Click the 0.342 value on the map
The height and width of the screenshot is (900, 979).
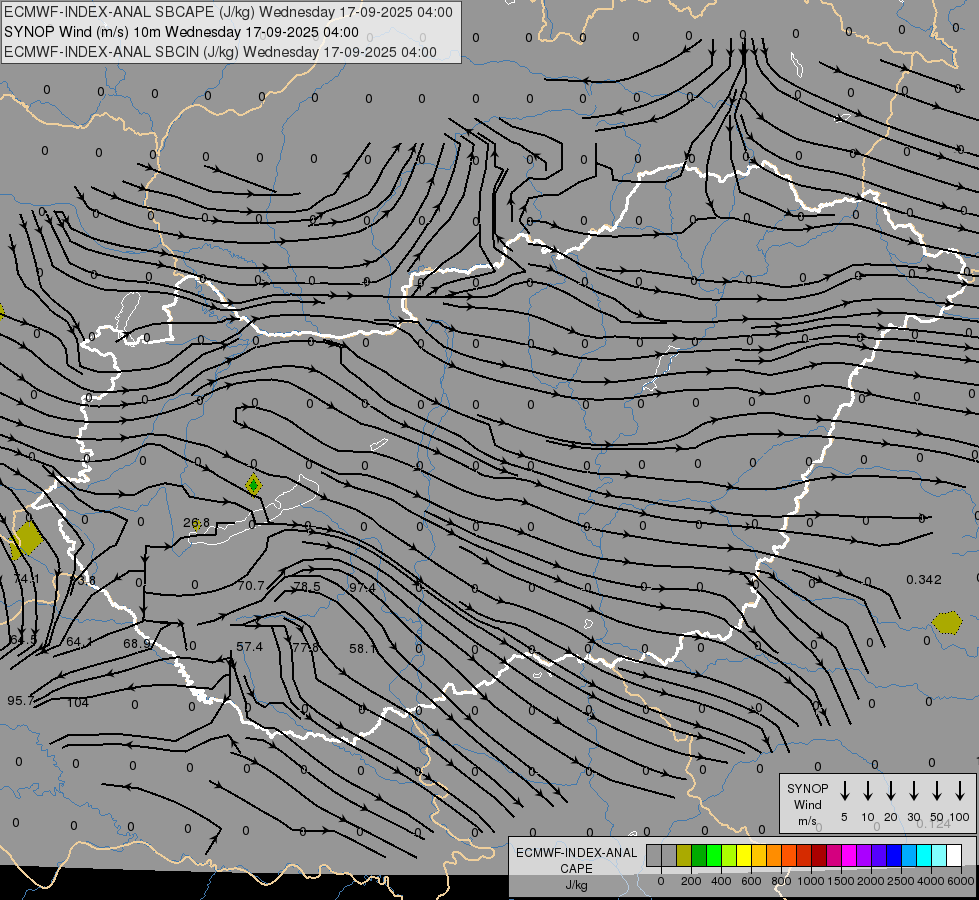[923, 580]
